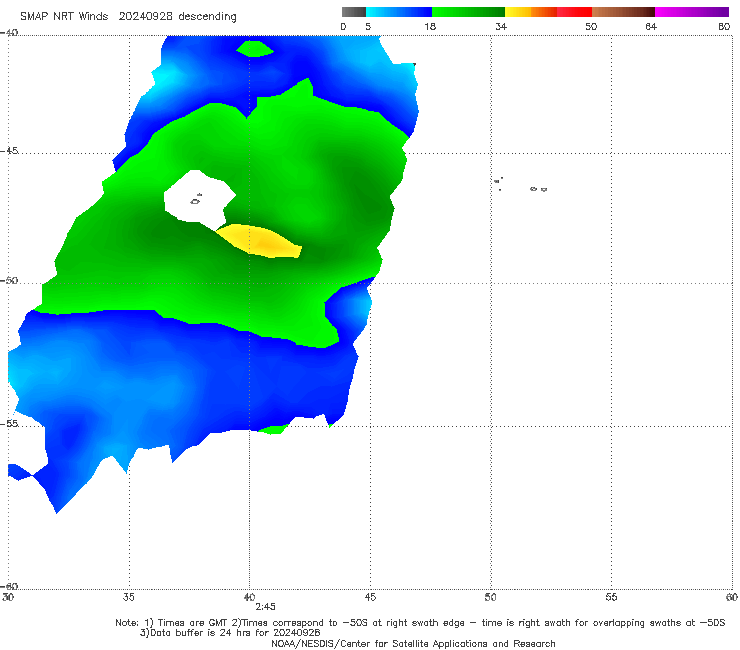Click the yellow-orange segment of color bar

530,12
